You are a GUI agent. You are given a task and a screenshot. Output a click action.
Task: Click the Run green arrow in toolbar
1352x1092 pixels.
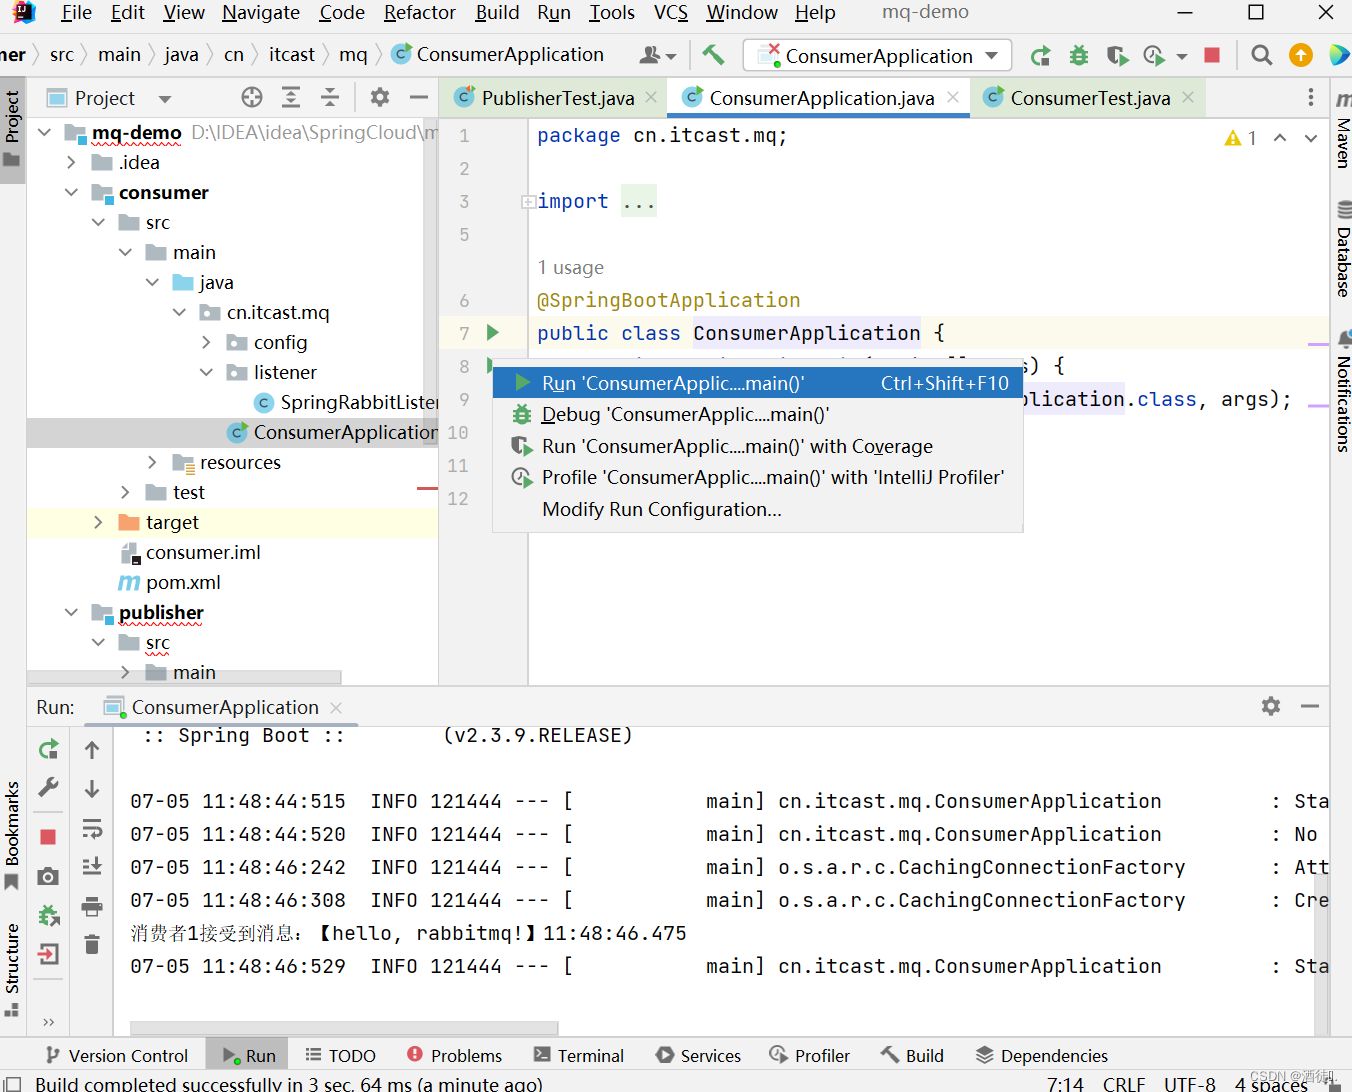(1041, 55)
